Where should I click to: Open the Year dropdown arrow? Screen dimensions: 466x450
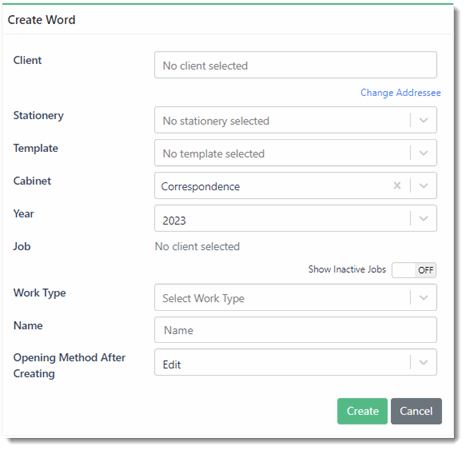[x=423, y=219]
